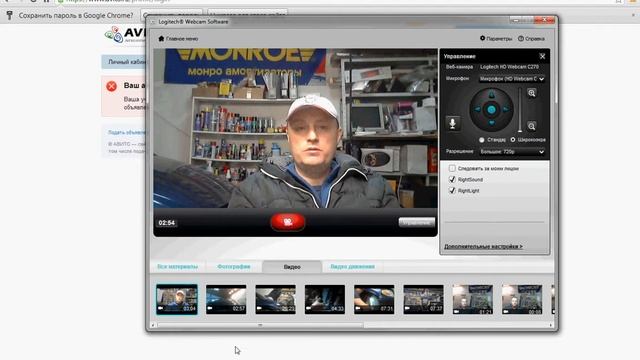
Task: Adjust the vertical zoom slider
Action: [x=520, y=110]
